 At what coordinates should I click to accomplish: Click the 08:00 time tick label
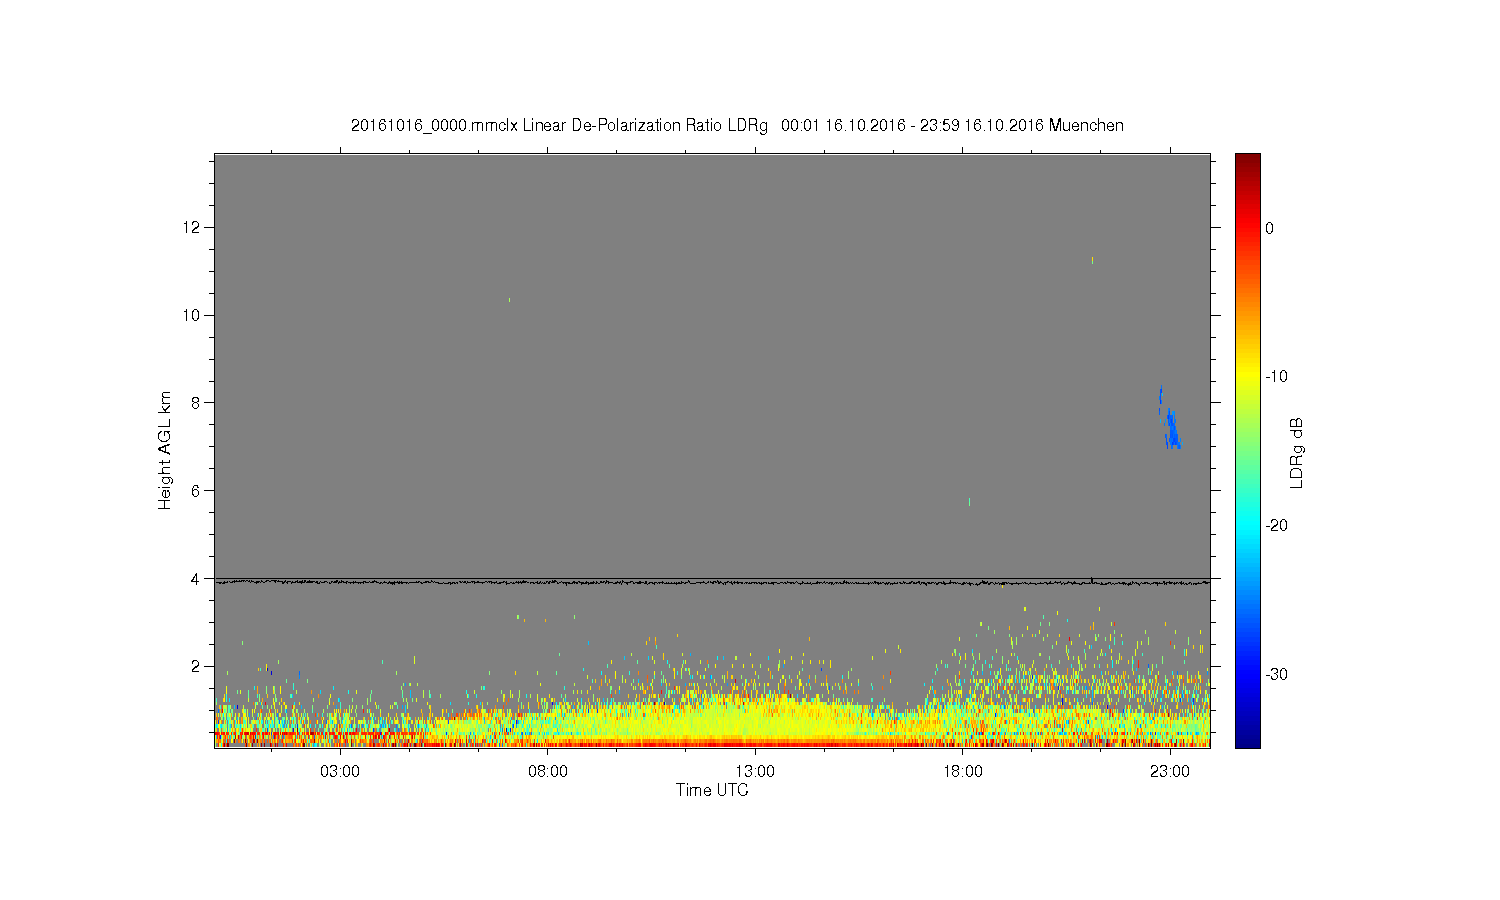pyautogui.click(x=548, y=771)
